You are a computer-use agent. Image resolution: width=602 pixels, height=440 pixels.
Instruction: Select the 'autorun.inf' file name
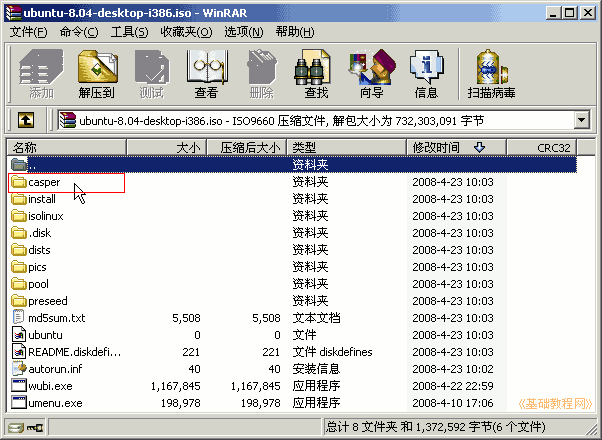click(x=55, y=369)
